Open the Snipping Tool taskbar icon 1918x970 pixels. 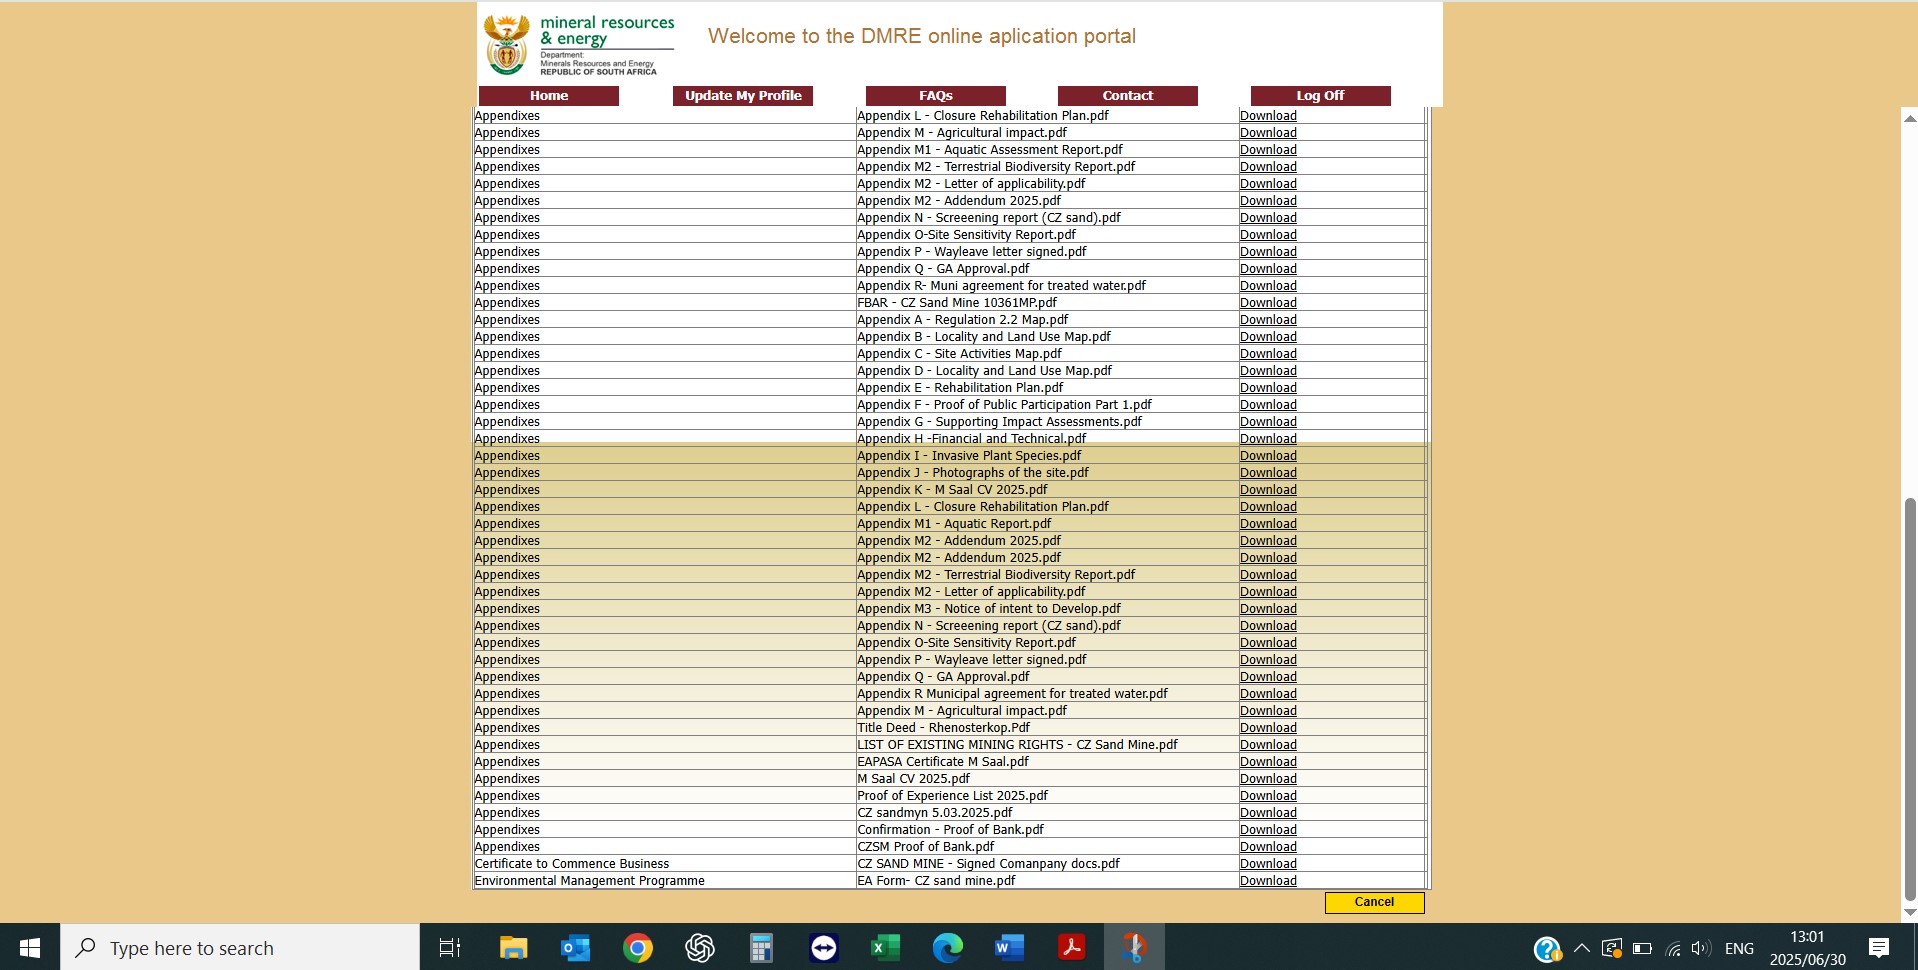point(1133,947)
